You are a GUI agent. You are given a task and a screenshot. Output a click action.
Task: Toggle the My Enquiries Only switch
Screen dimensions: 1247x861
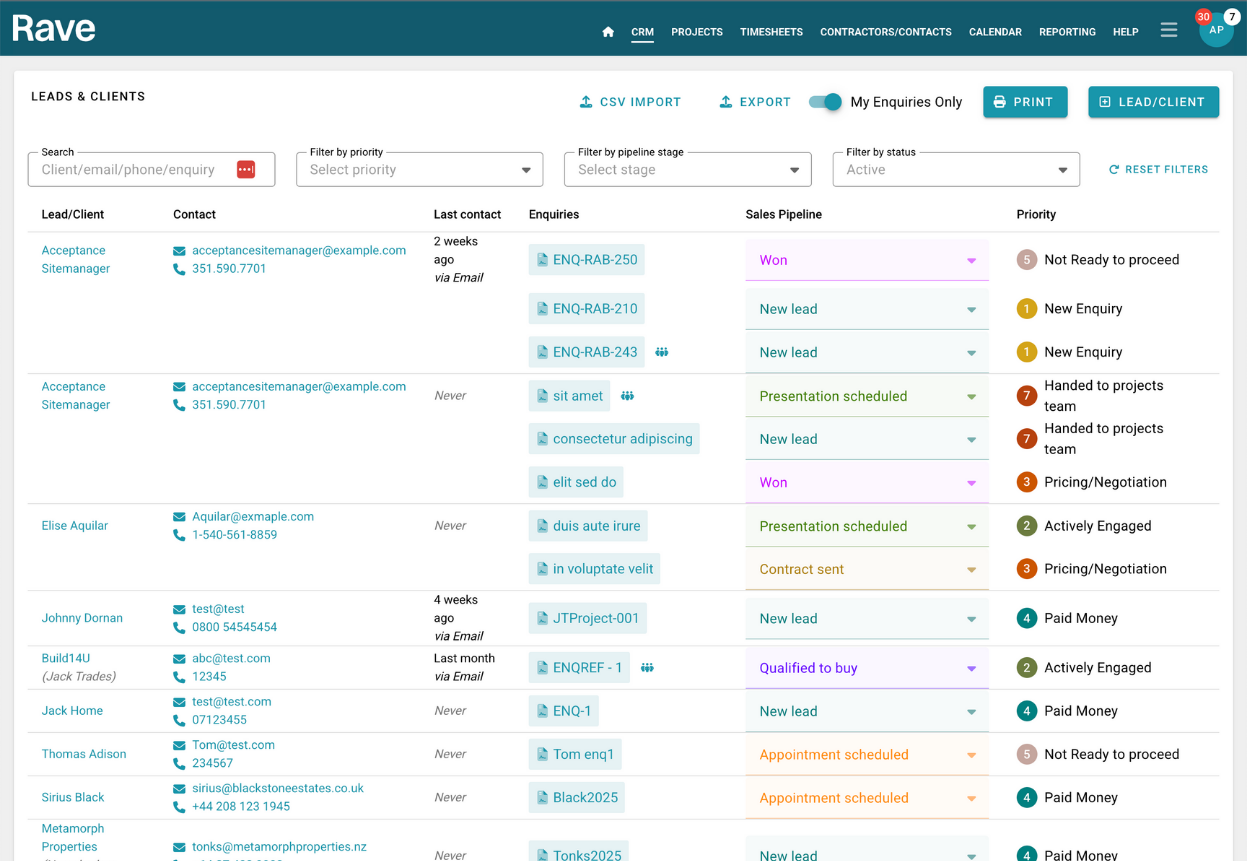pos(825,102)
